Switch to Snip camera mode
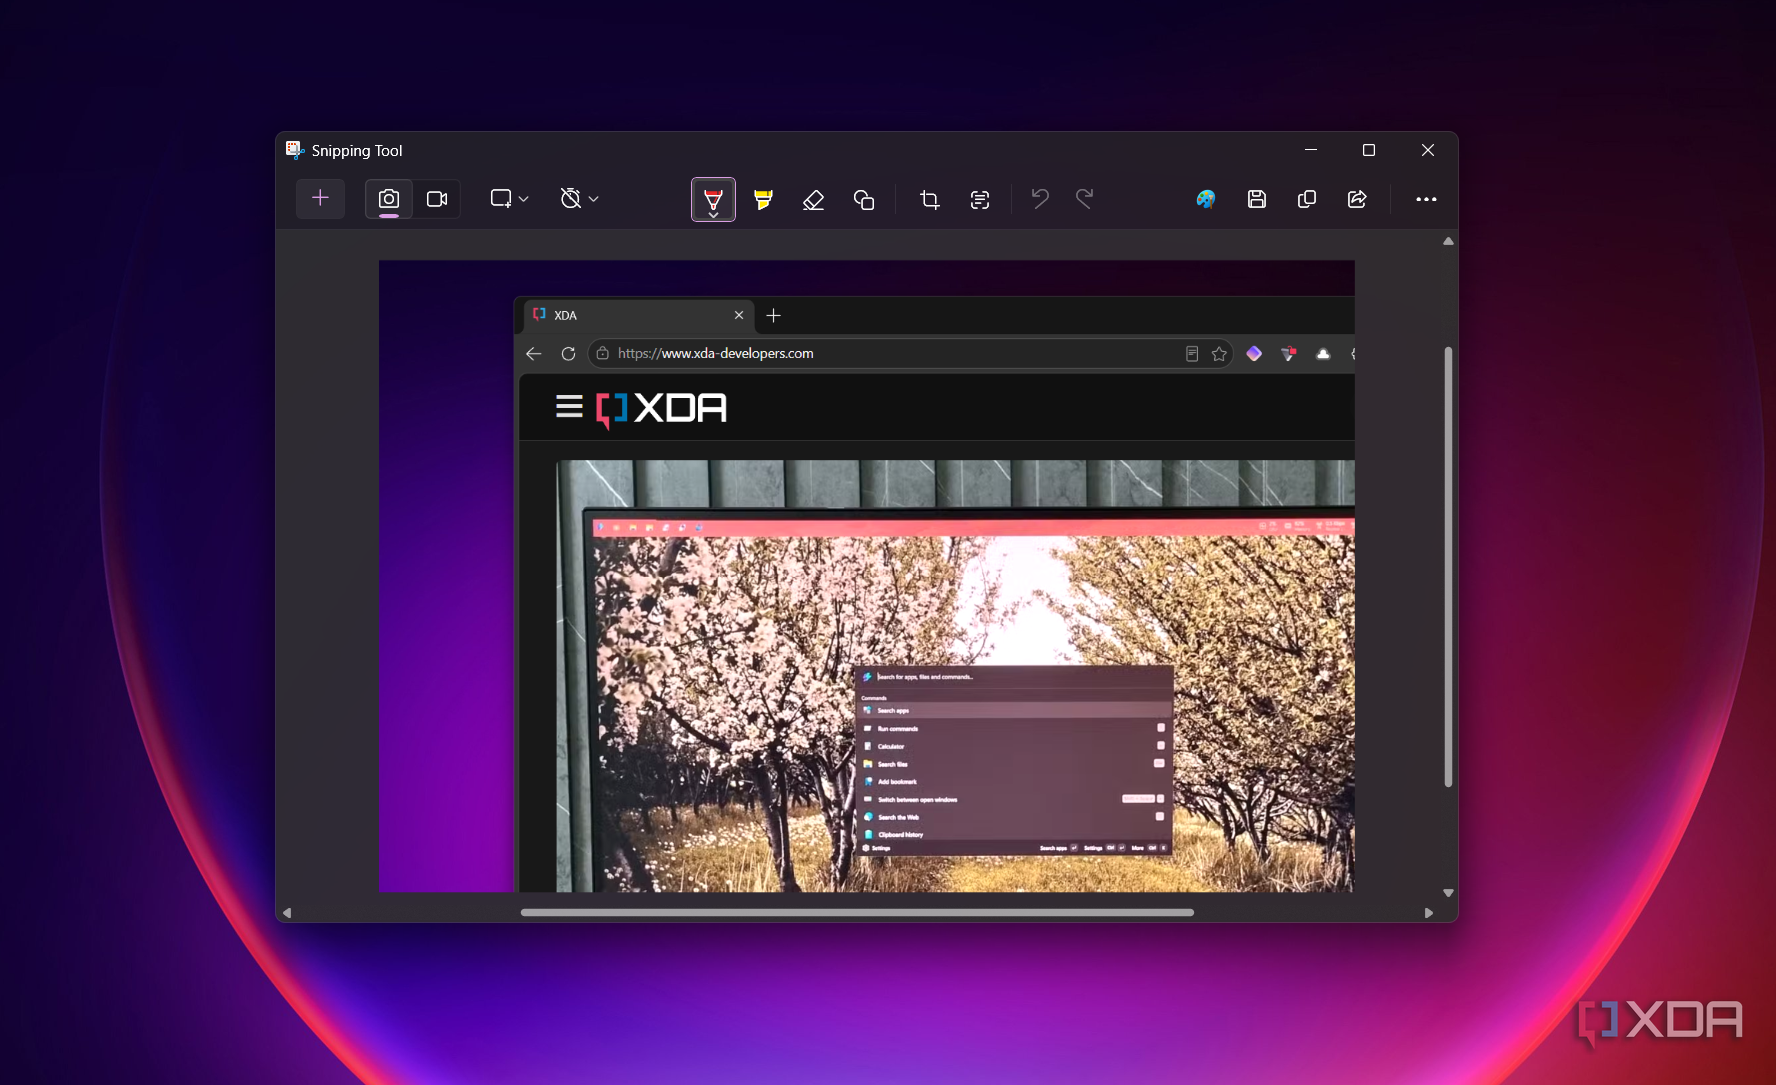 coord(389,199)
